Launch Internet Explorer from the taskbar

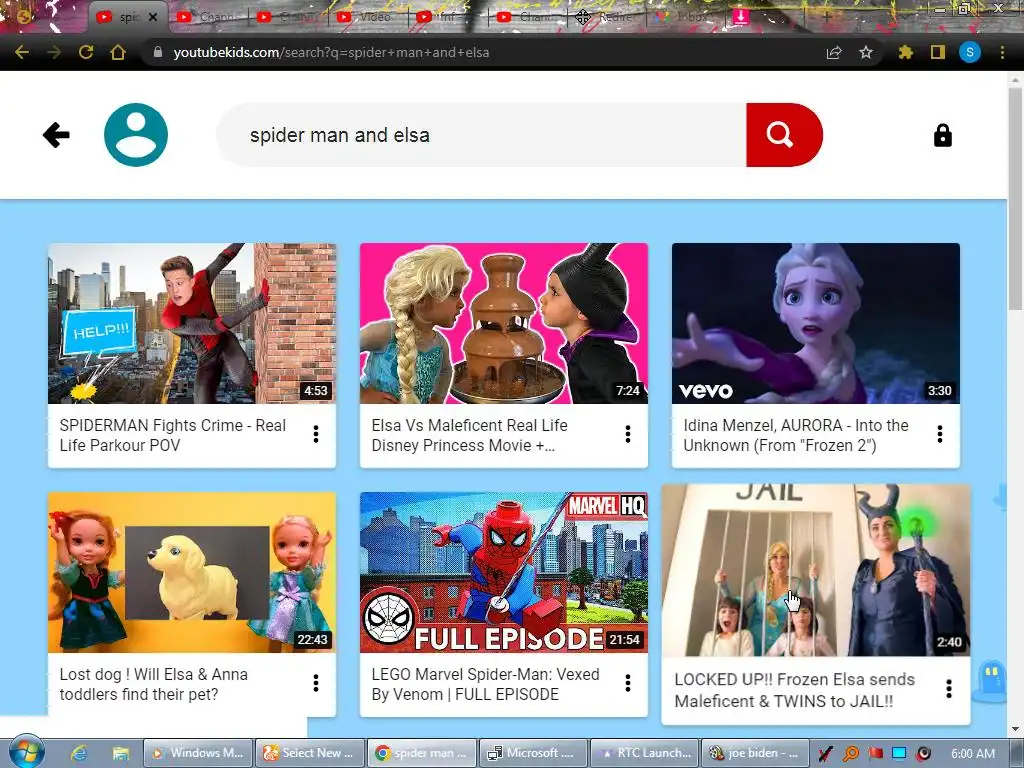(x=79, y=753)
